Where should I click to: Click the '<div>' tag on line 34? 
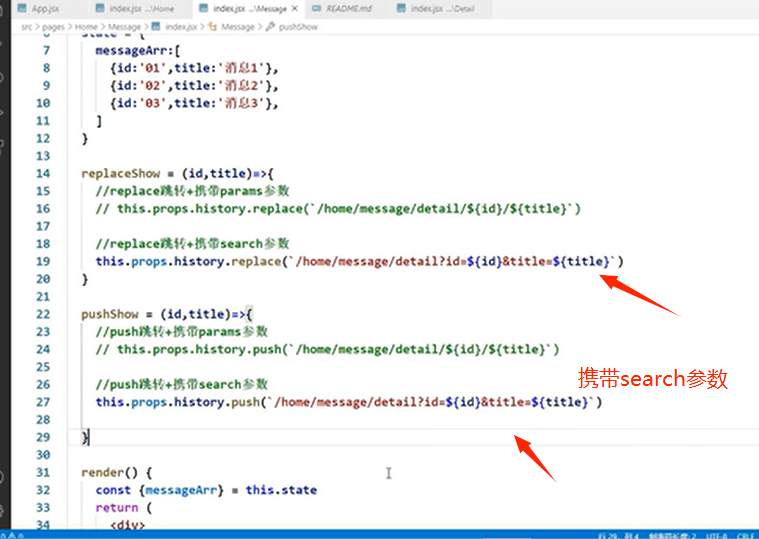128,525
